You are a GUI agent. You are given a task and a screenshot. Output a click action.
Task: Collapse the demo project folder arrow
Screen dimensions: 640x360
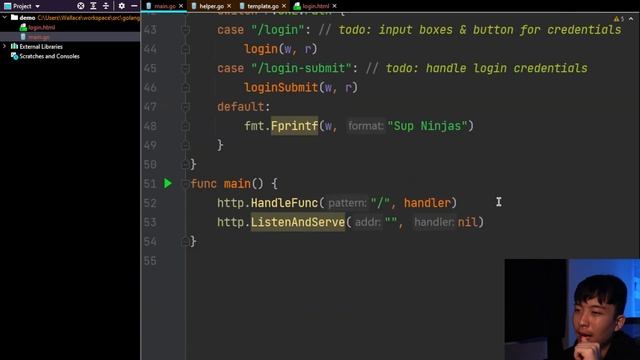coord(5,18)
